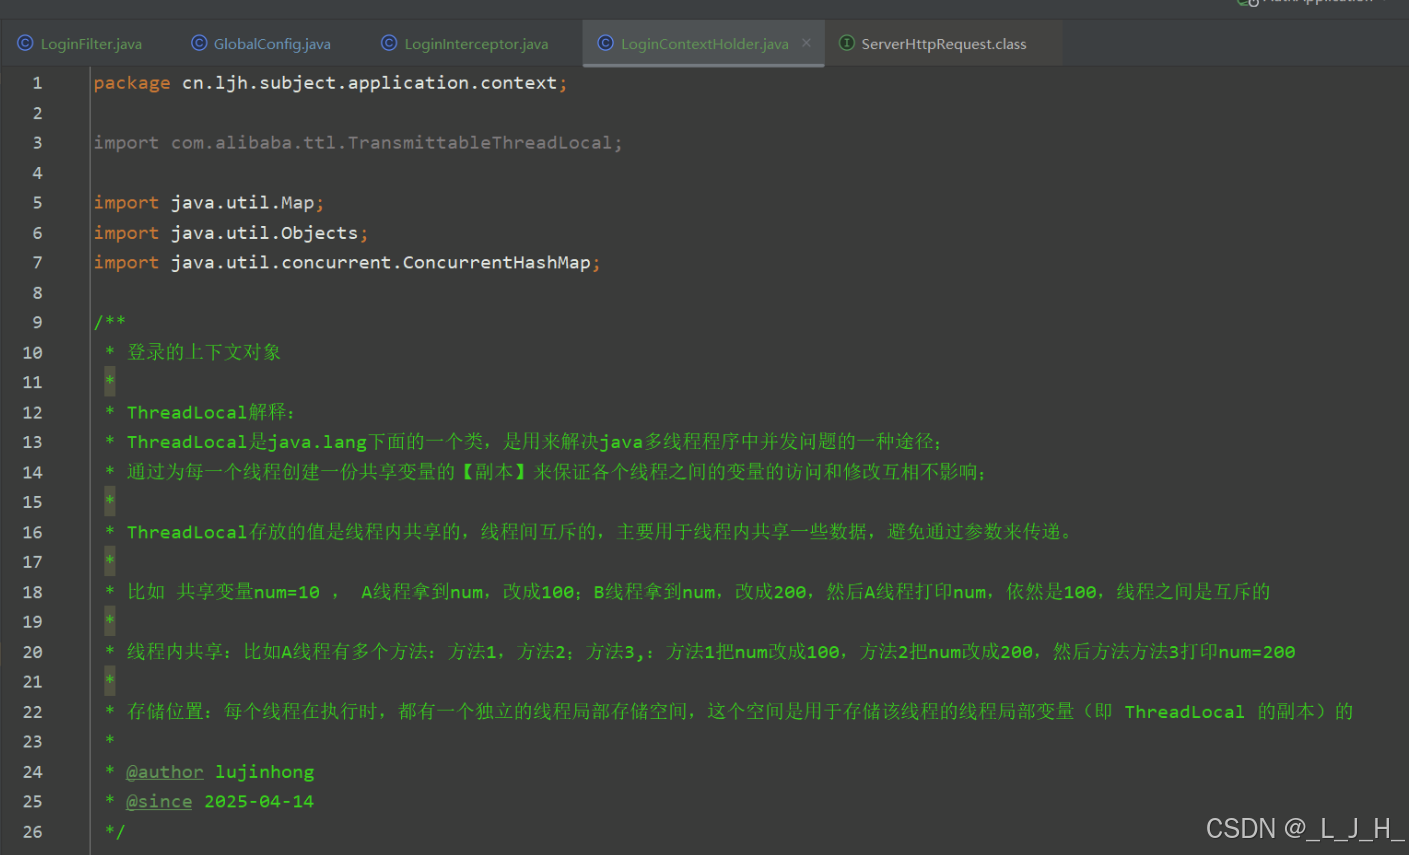This screenshot has width=1409, height=855.
Task: Click the Javadoc closing */ marker
Action: click(115, 832)
